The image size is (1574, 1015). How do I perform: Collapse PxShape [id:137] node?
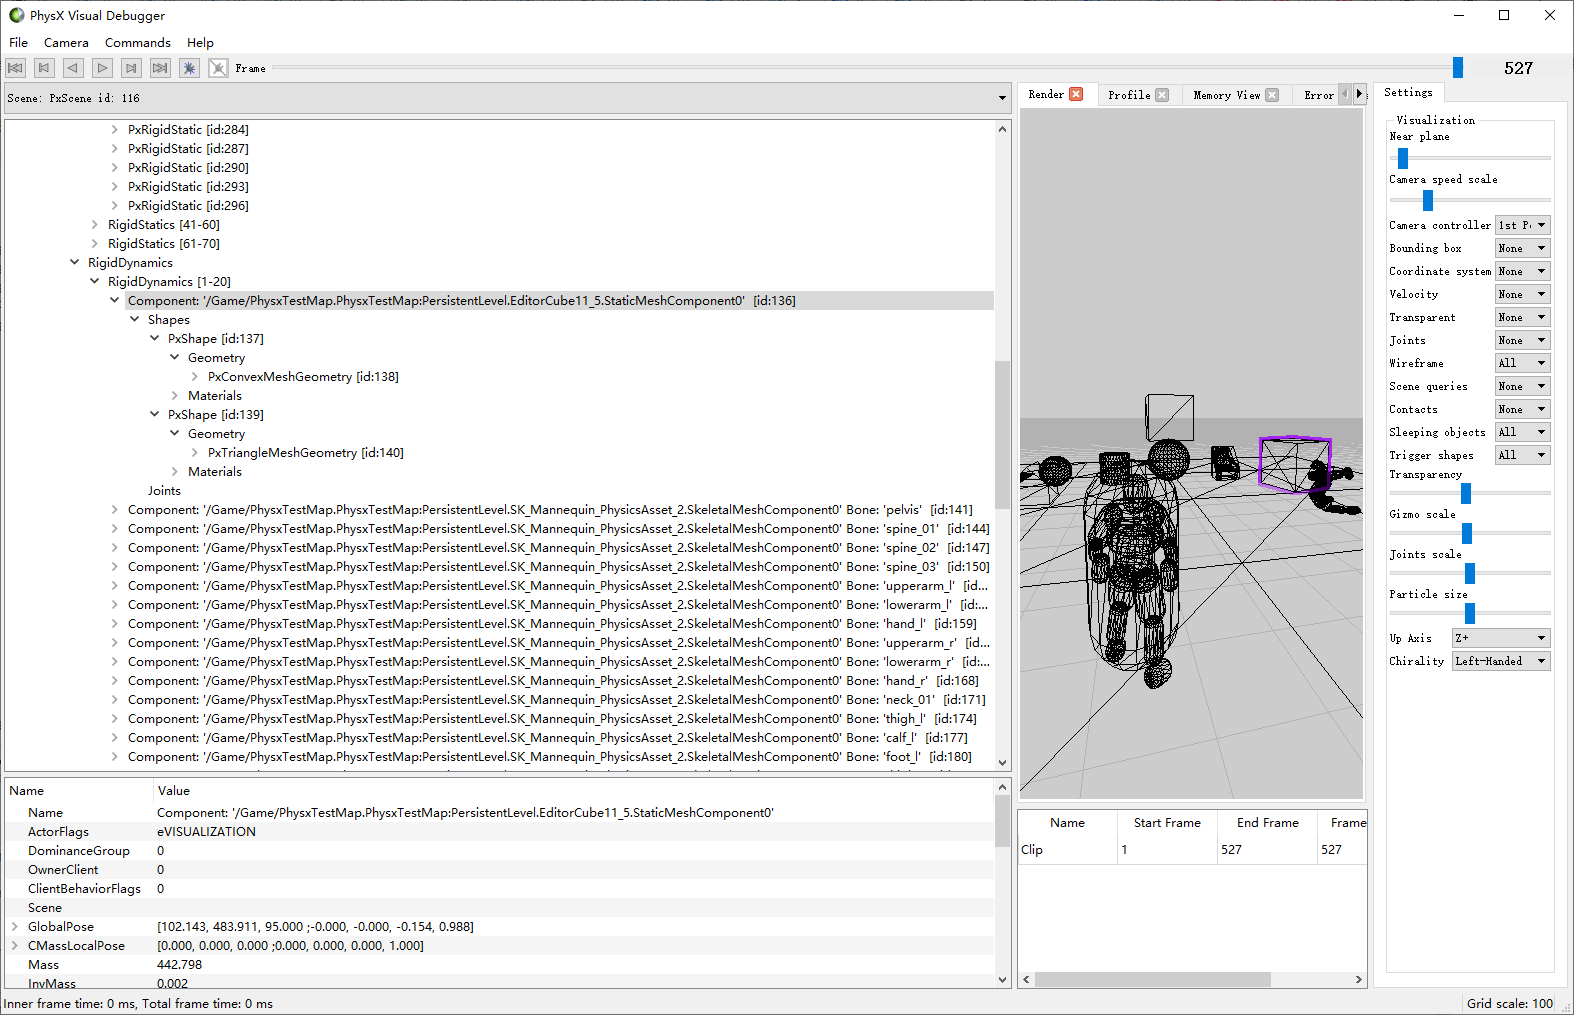click(x=155, y=339)
